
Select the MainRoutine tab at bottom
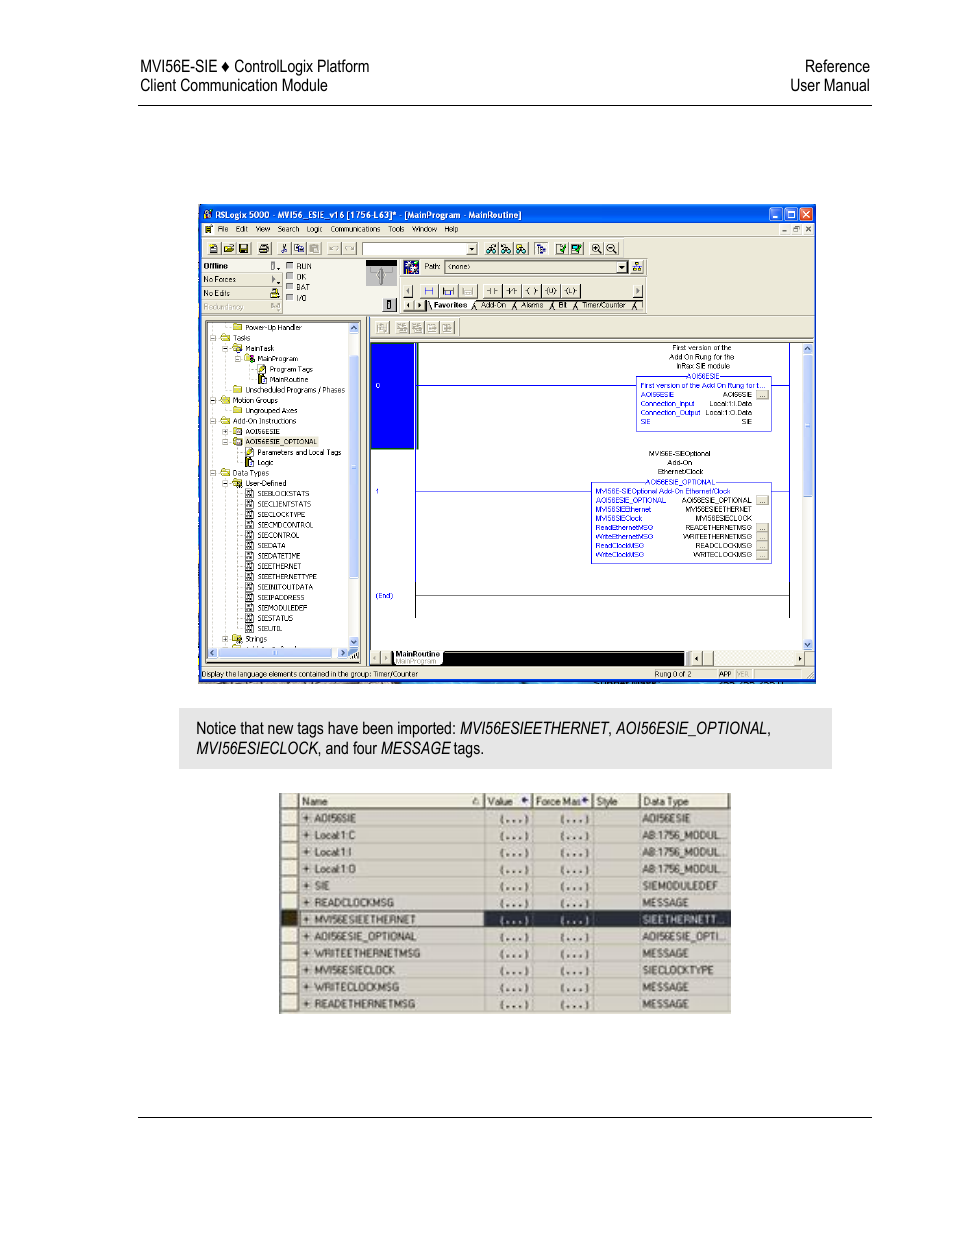[x=417, y=656]
